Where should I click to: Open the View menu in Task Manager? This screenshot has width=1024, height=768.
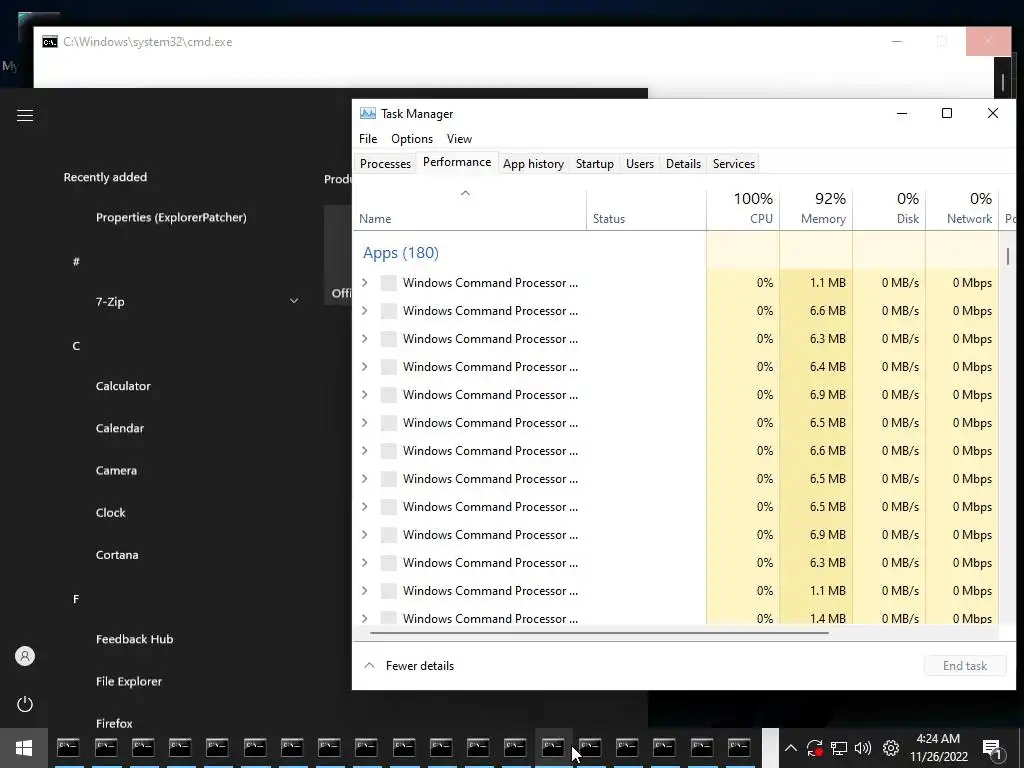click(x=459, y=138)
